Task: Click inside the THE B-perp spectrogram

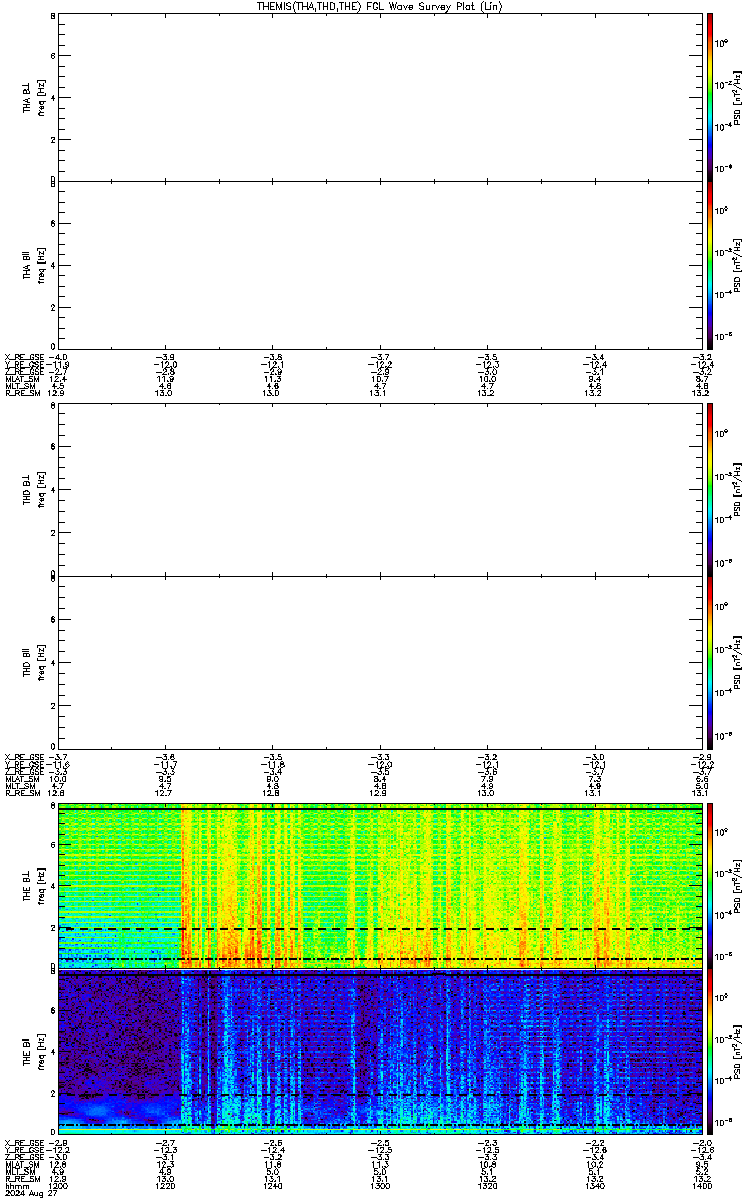Action: click(x=379, y=885)
